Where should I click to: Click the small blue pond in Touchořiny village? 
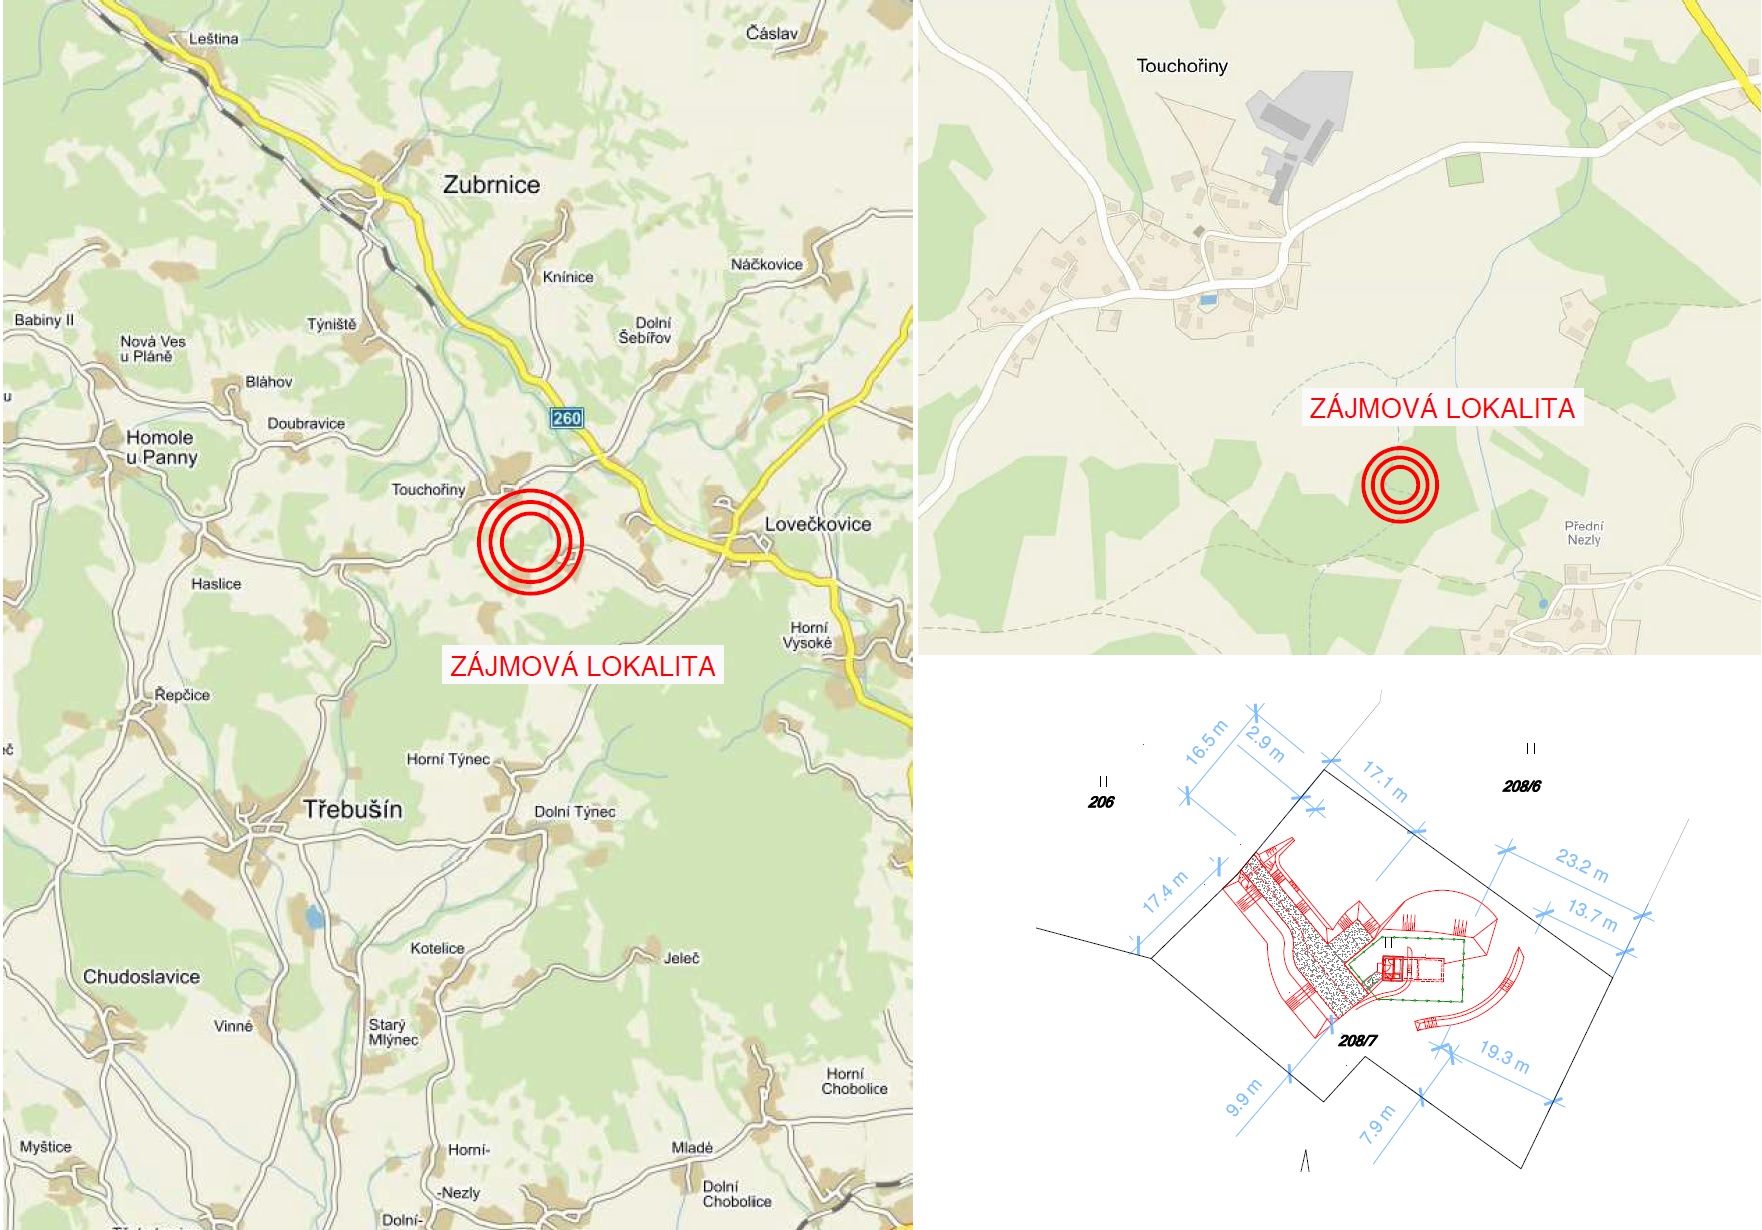[1208, 299]
